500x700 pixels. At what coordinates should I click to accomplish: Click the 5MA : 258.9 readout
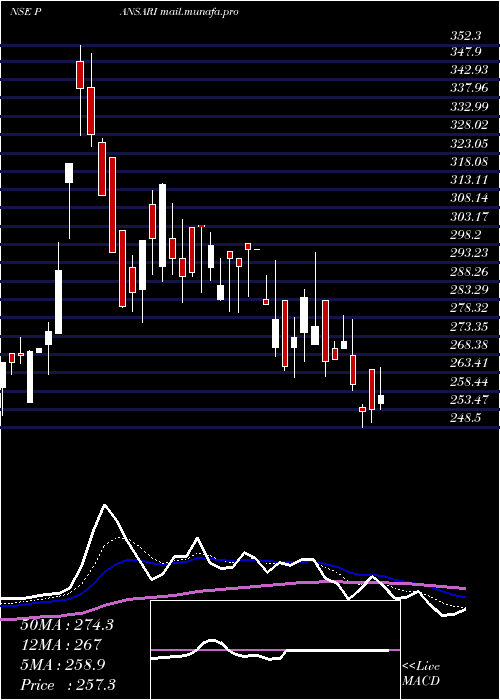click(x=63, y=665)
